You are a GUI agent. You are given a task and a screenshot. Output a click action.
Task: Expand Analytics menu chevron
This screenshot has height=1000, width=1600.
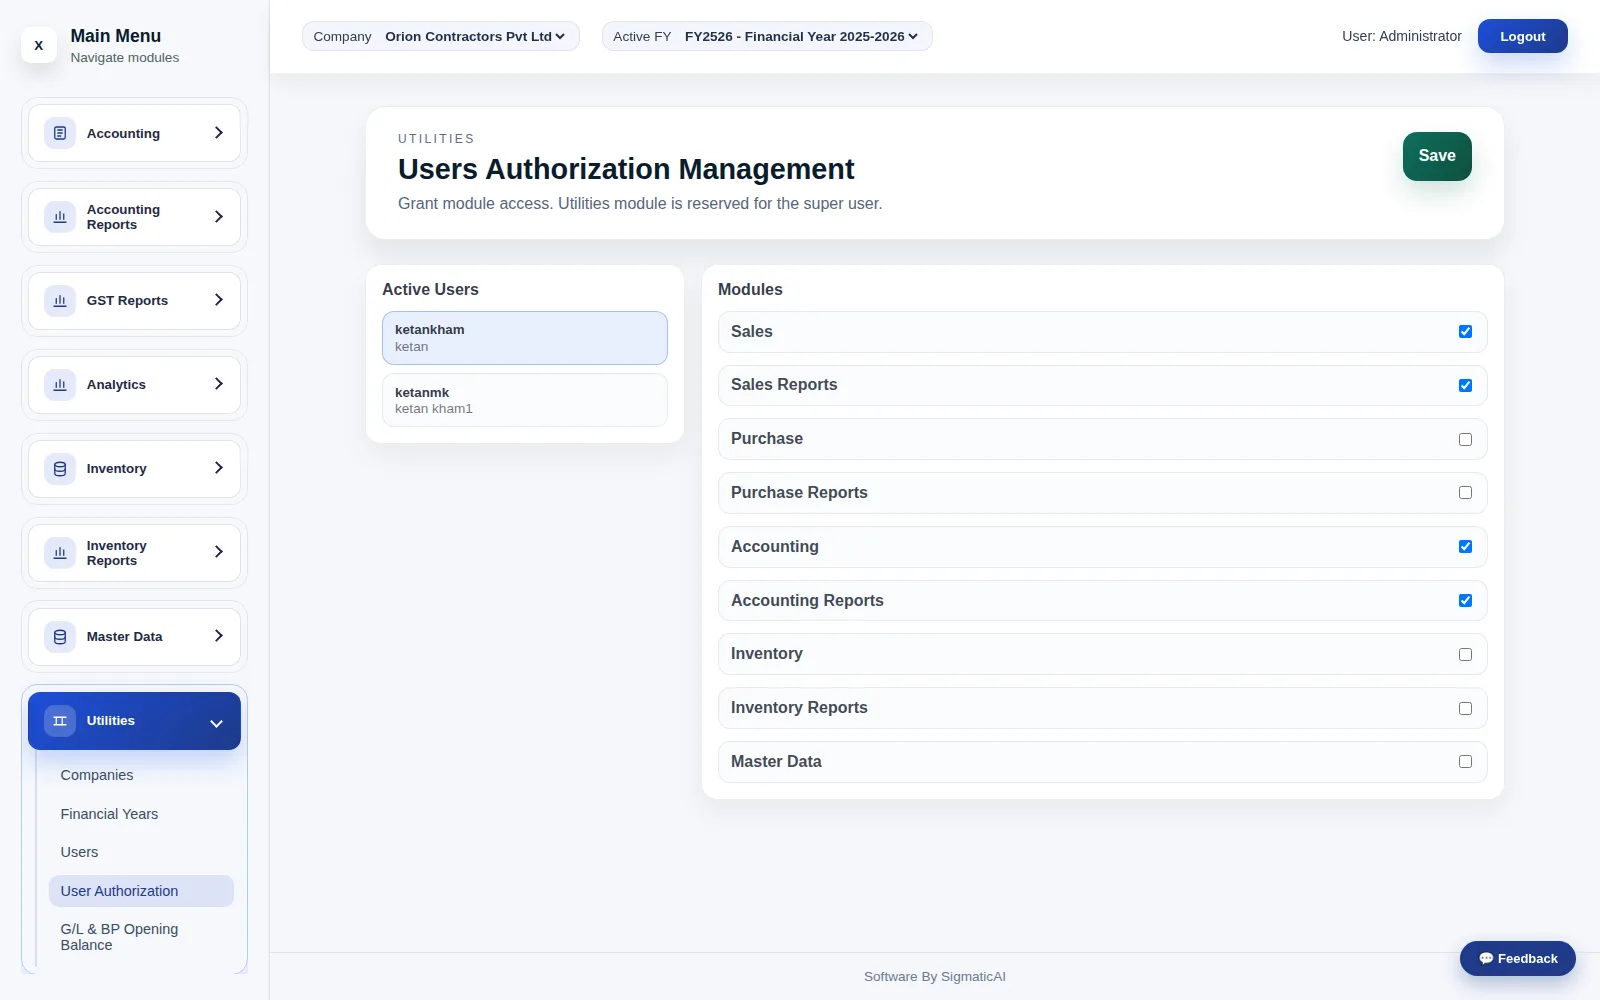219,384
